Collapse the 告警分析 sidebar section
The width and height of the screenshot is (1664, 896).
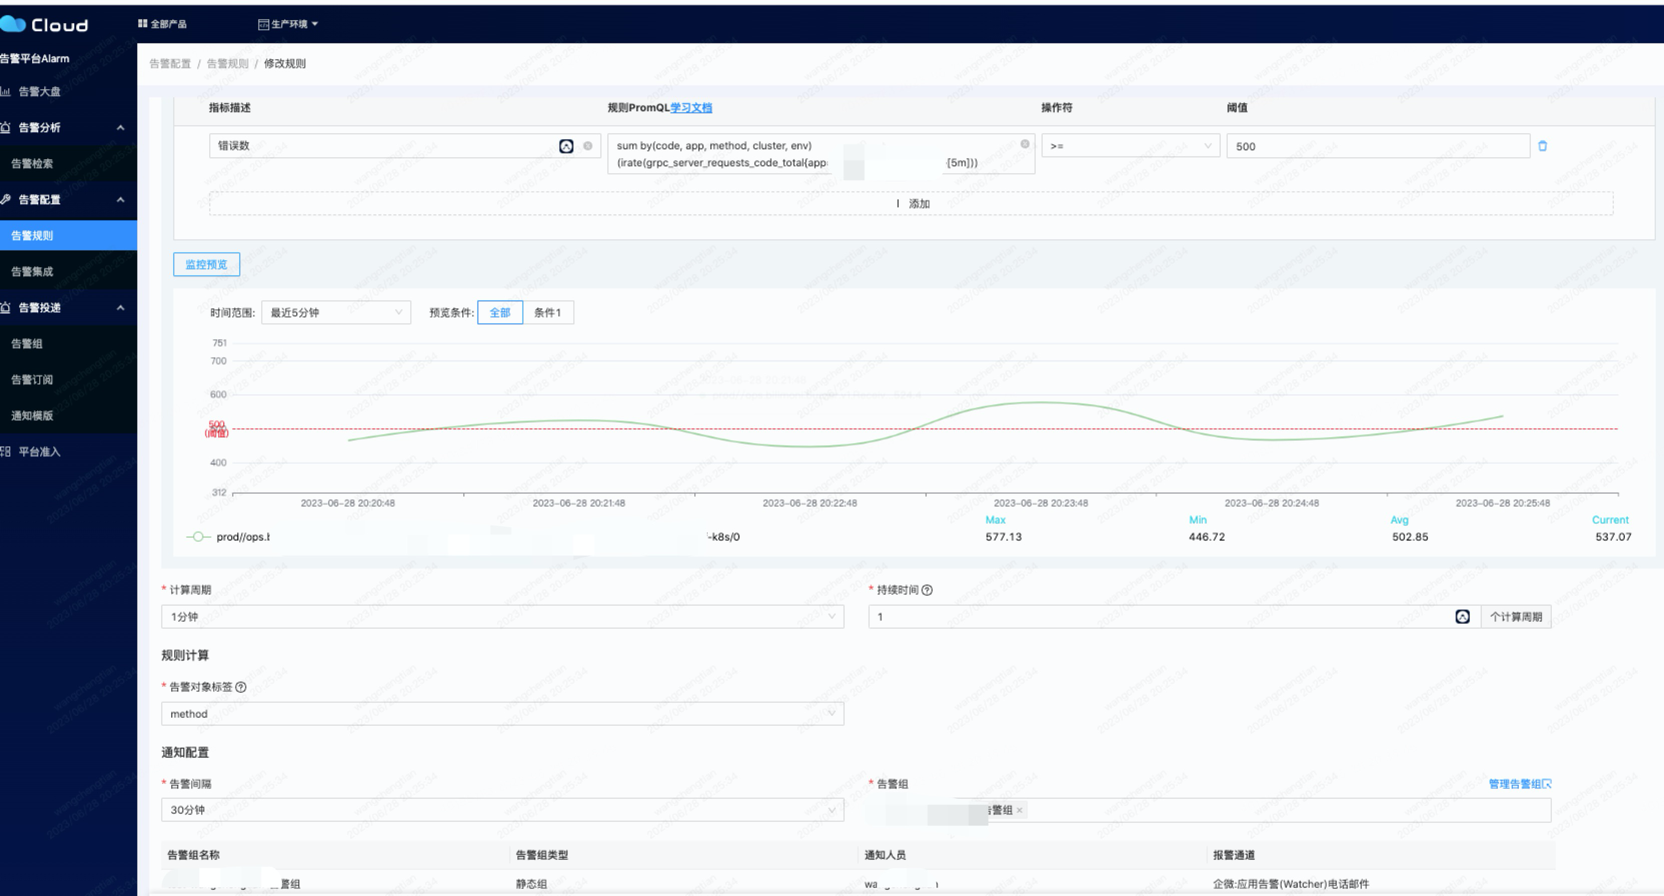[x=120, y=128]
